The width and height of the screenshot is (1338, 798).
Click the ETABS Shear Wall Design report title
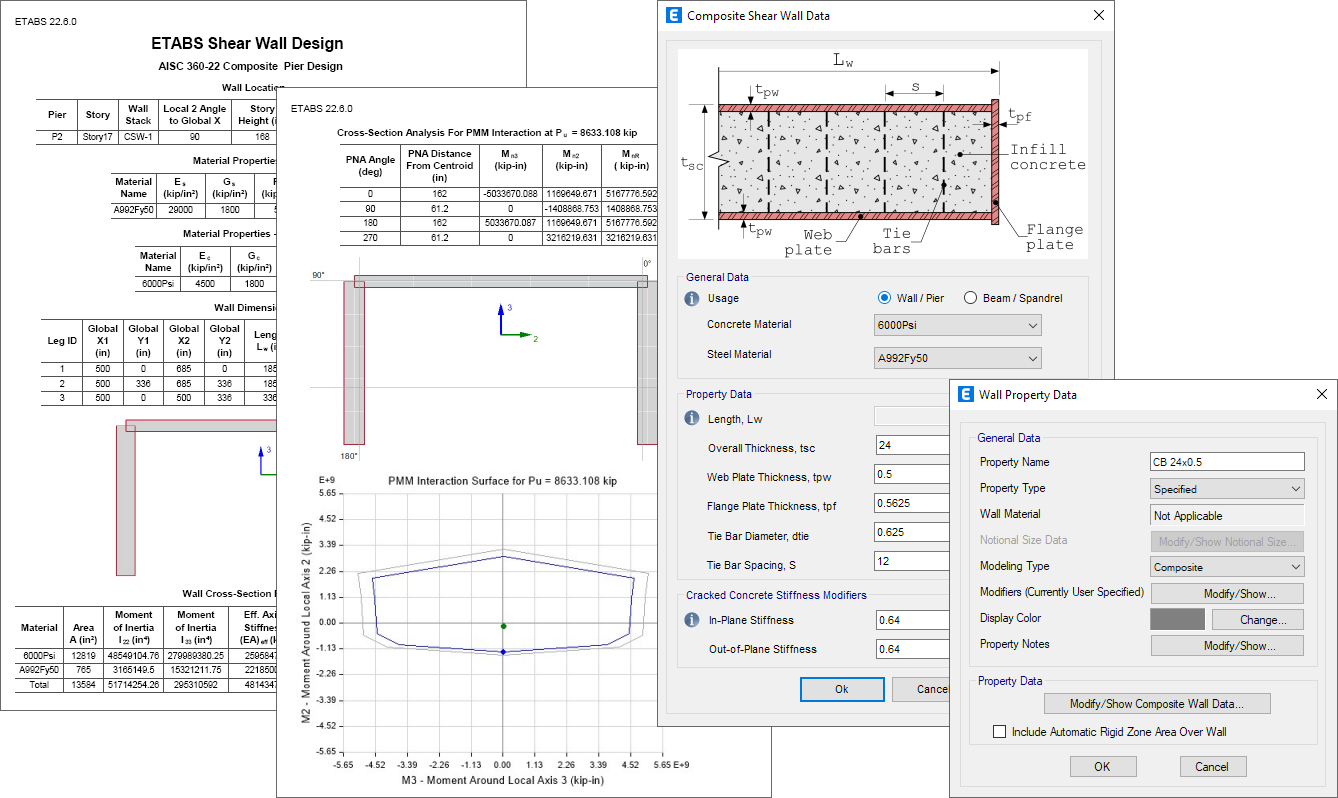(247, 44)
